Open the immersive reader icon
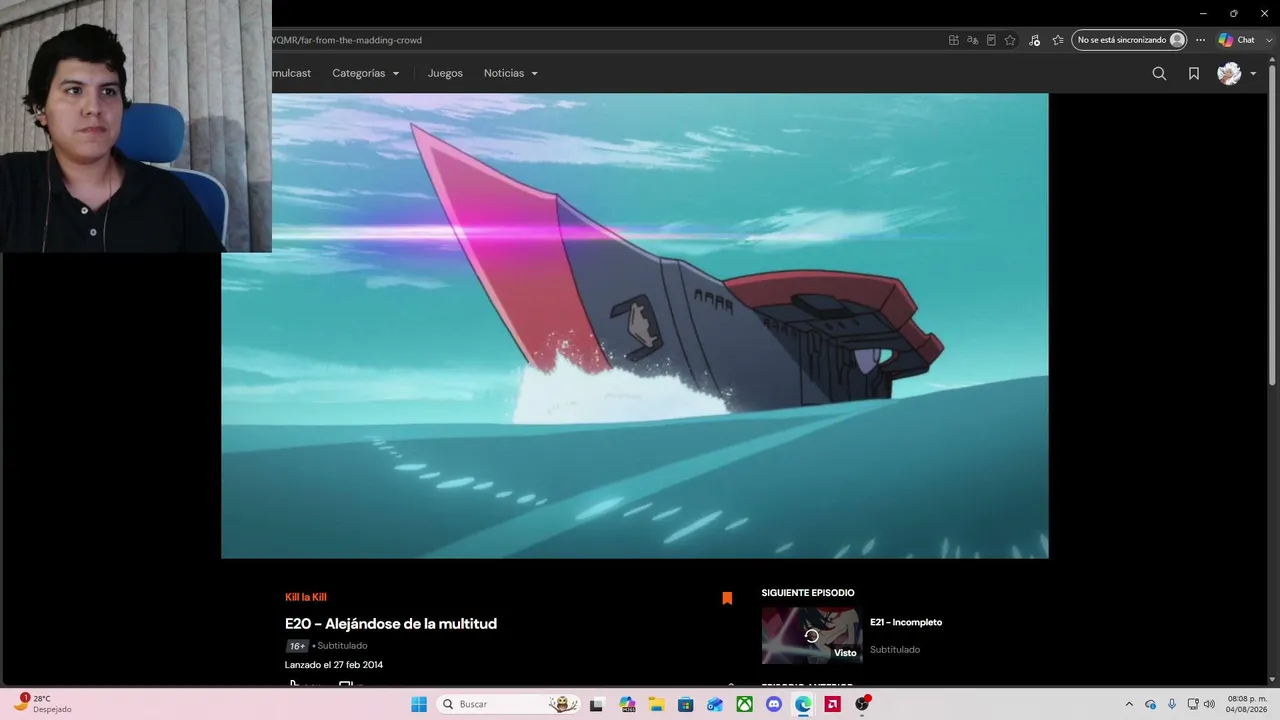The height and width of the screenshot is (720, 1280). 991,40
